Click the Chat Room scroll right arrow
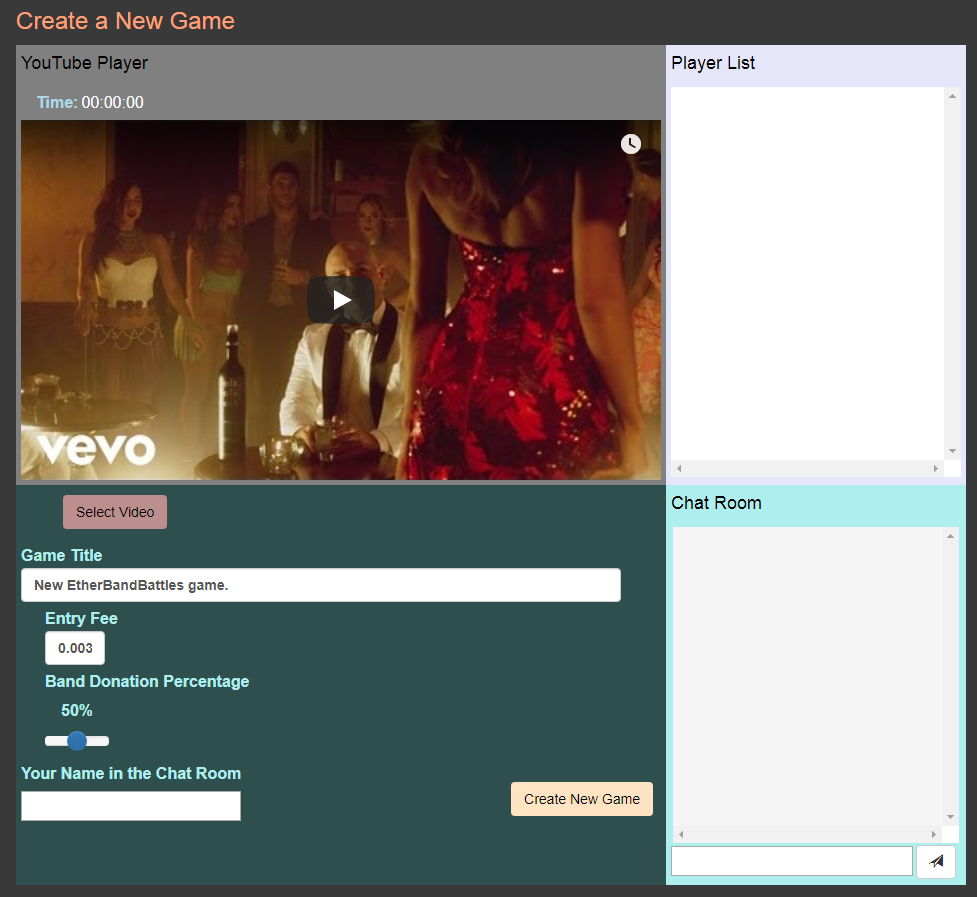The width and height of the screenshot is (977, 897). click(933, 834)
